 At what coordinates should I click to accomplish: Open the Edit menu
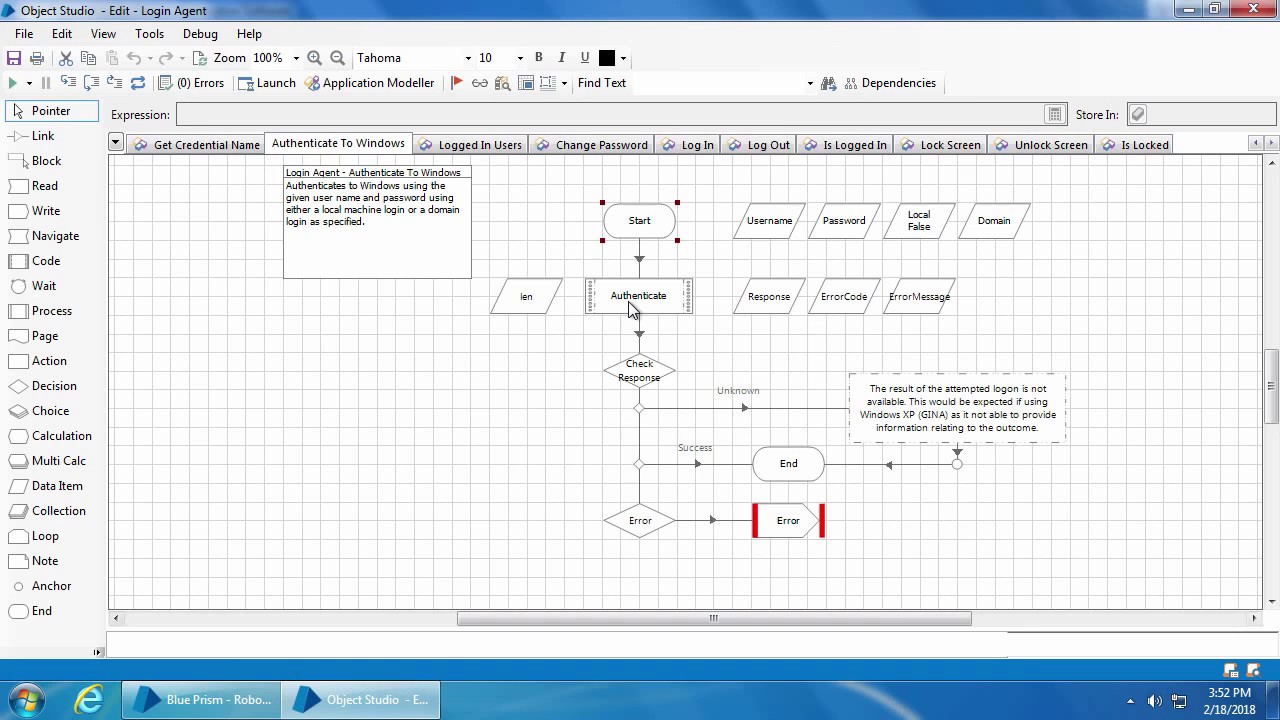[x=62, y=34]
